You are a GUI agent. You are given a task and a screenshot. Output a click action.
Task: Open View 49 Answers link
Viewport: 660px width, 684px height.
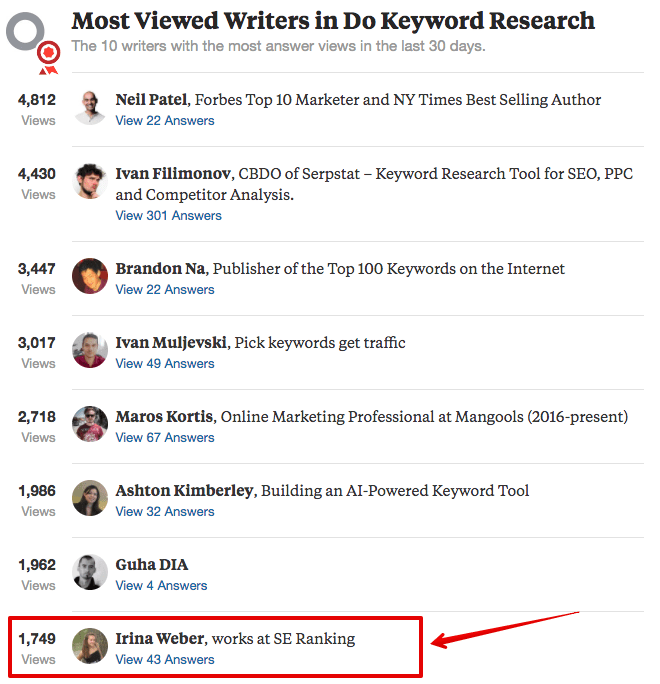click(165, 364)
